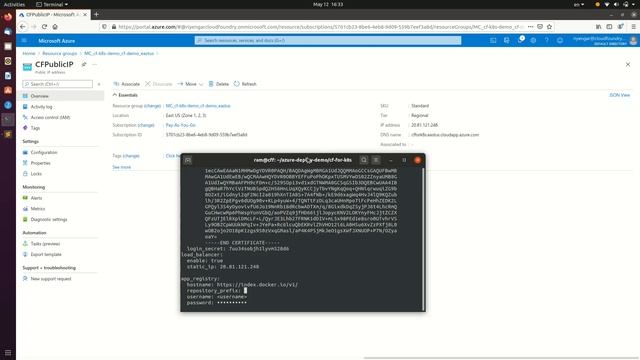The width and height of the screenshot is (640, 360).
Task: Open Thunderbird from the Ubuntu dock
Action: (x=8, y=32)
